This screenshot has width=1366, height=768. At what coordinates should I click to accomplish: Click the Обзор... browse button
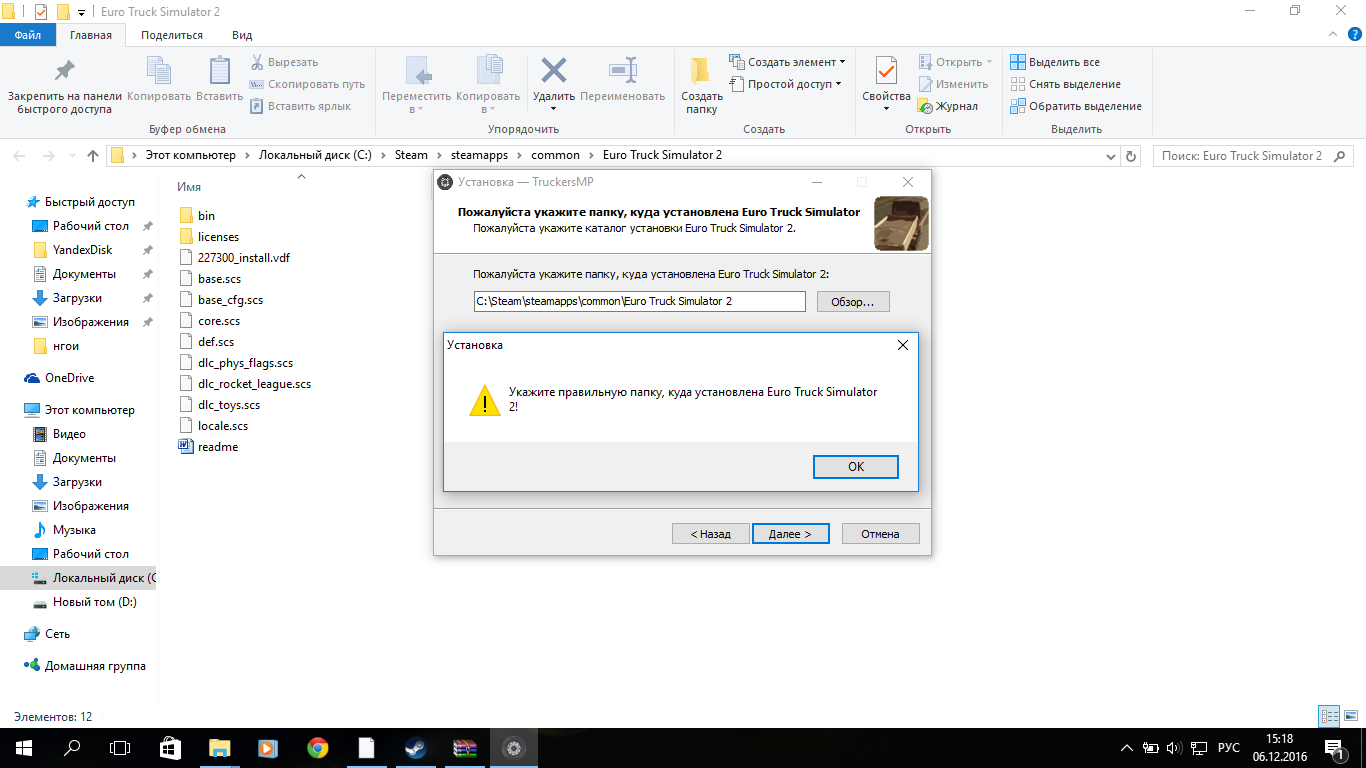click(x=853, y=301)
